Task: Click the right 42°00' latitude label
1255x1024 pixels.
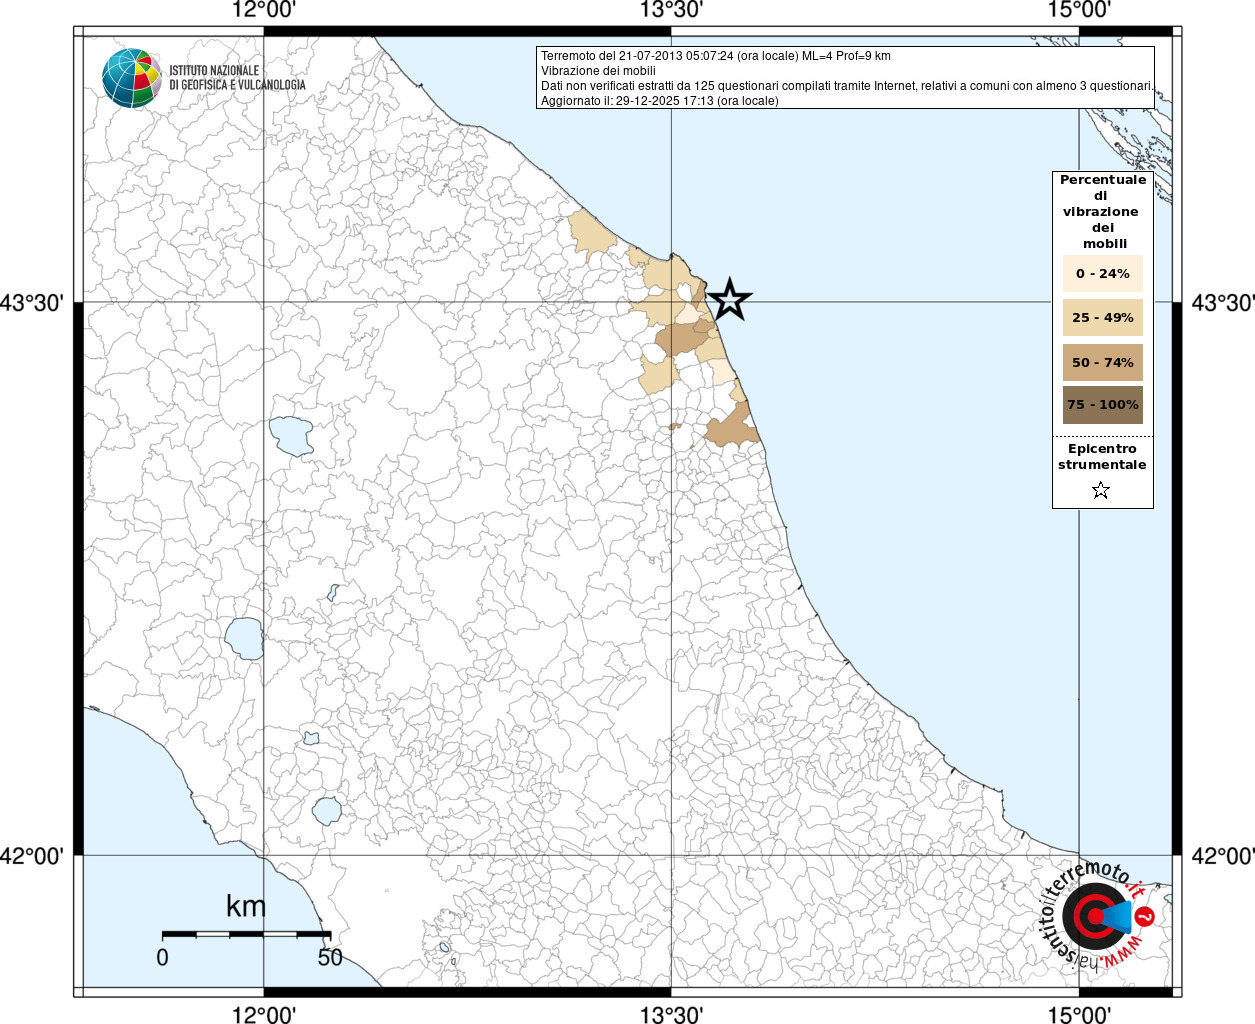Action: 1223,856
